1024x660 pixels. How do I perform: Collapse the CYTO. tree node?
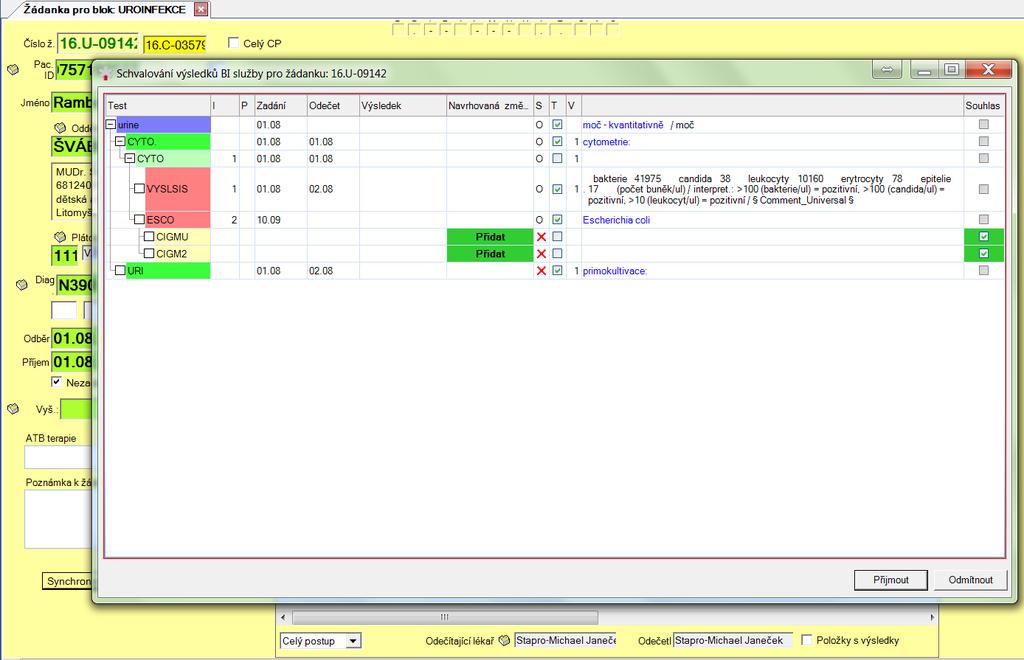pyautogui.click(x=120, y=141)
